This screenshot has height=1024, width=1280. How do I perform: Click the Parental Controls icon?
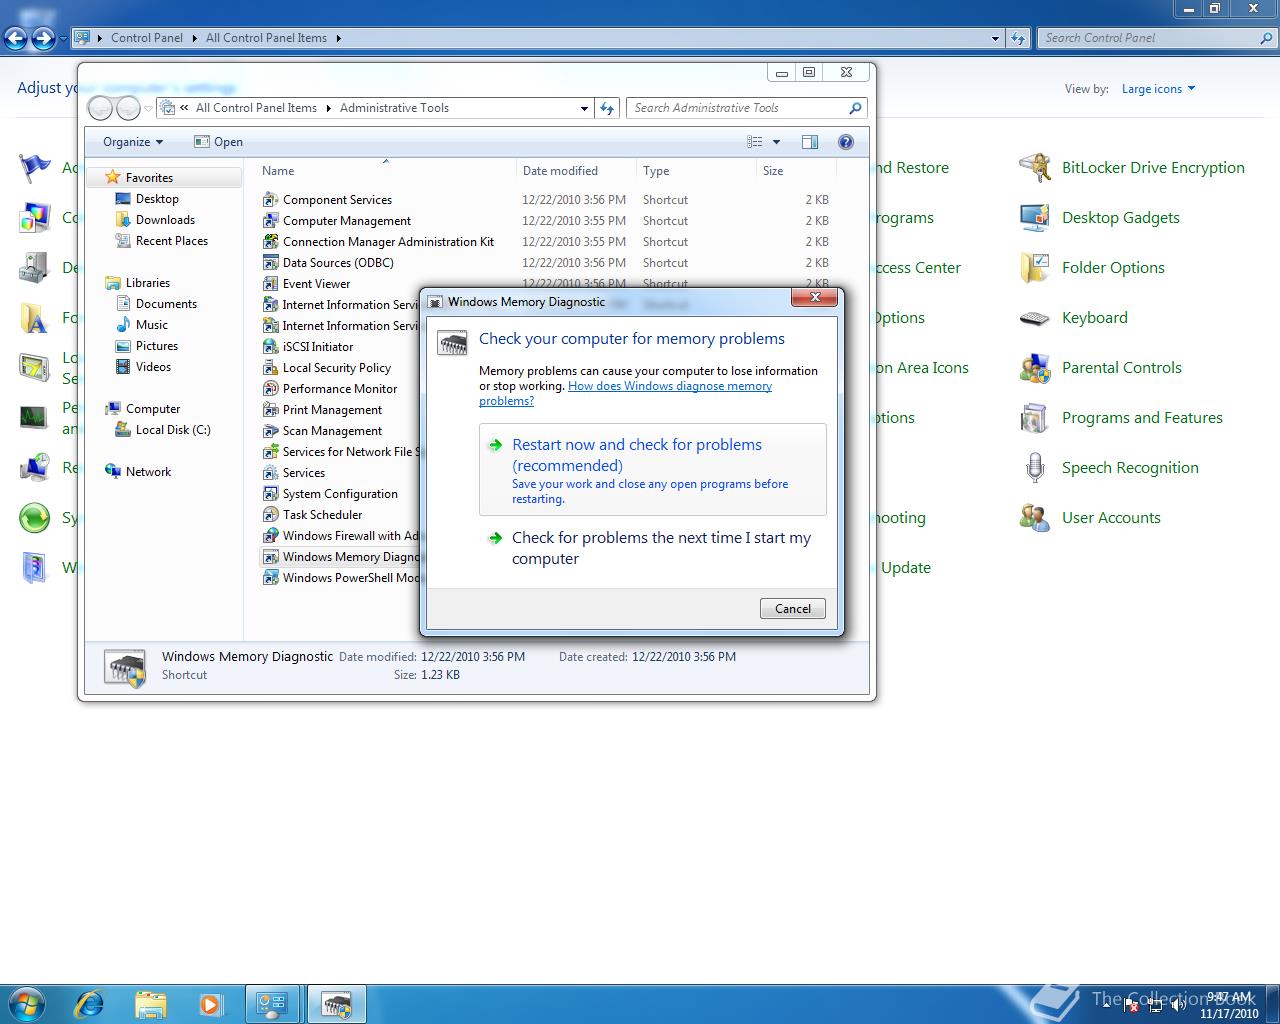coord(1035,368)
